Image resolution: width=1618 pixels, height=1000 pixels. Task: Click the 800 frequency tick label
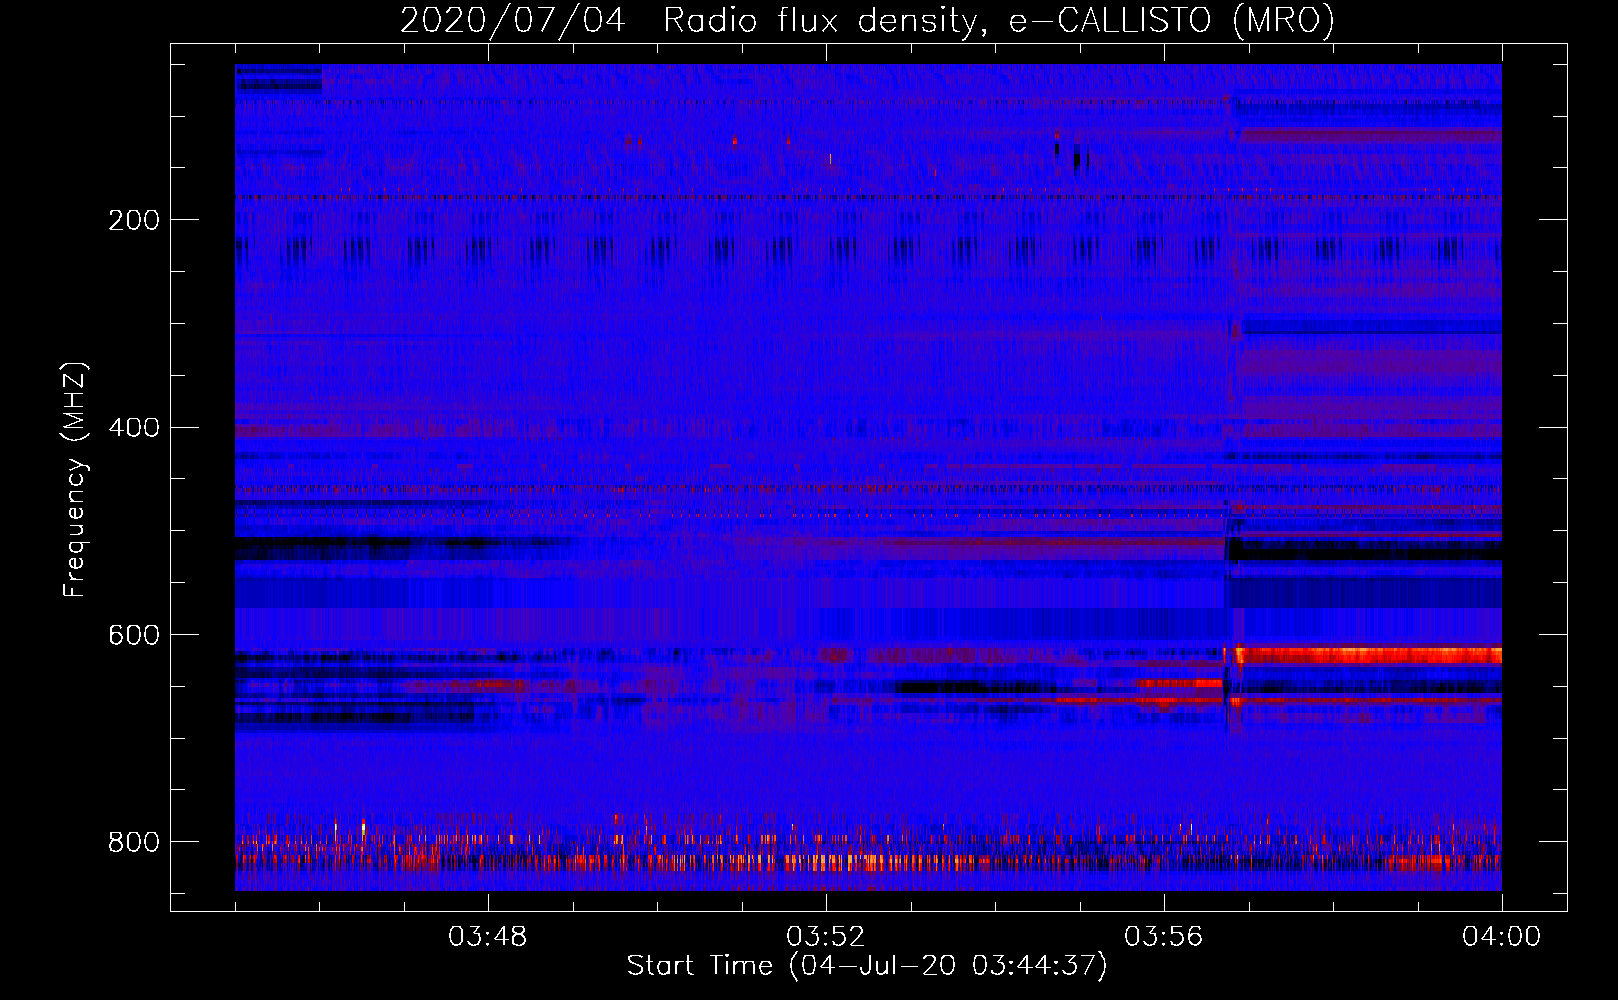pos(134,842)
